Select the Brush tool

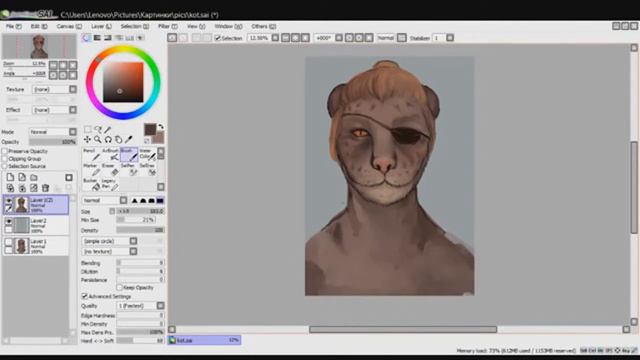click(129, 155)
